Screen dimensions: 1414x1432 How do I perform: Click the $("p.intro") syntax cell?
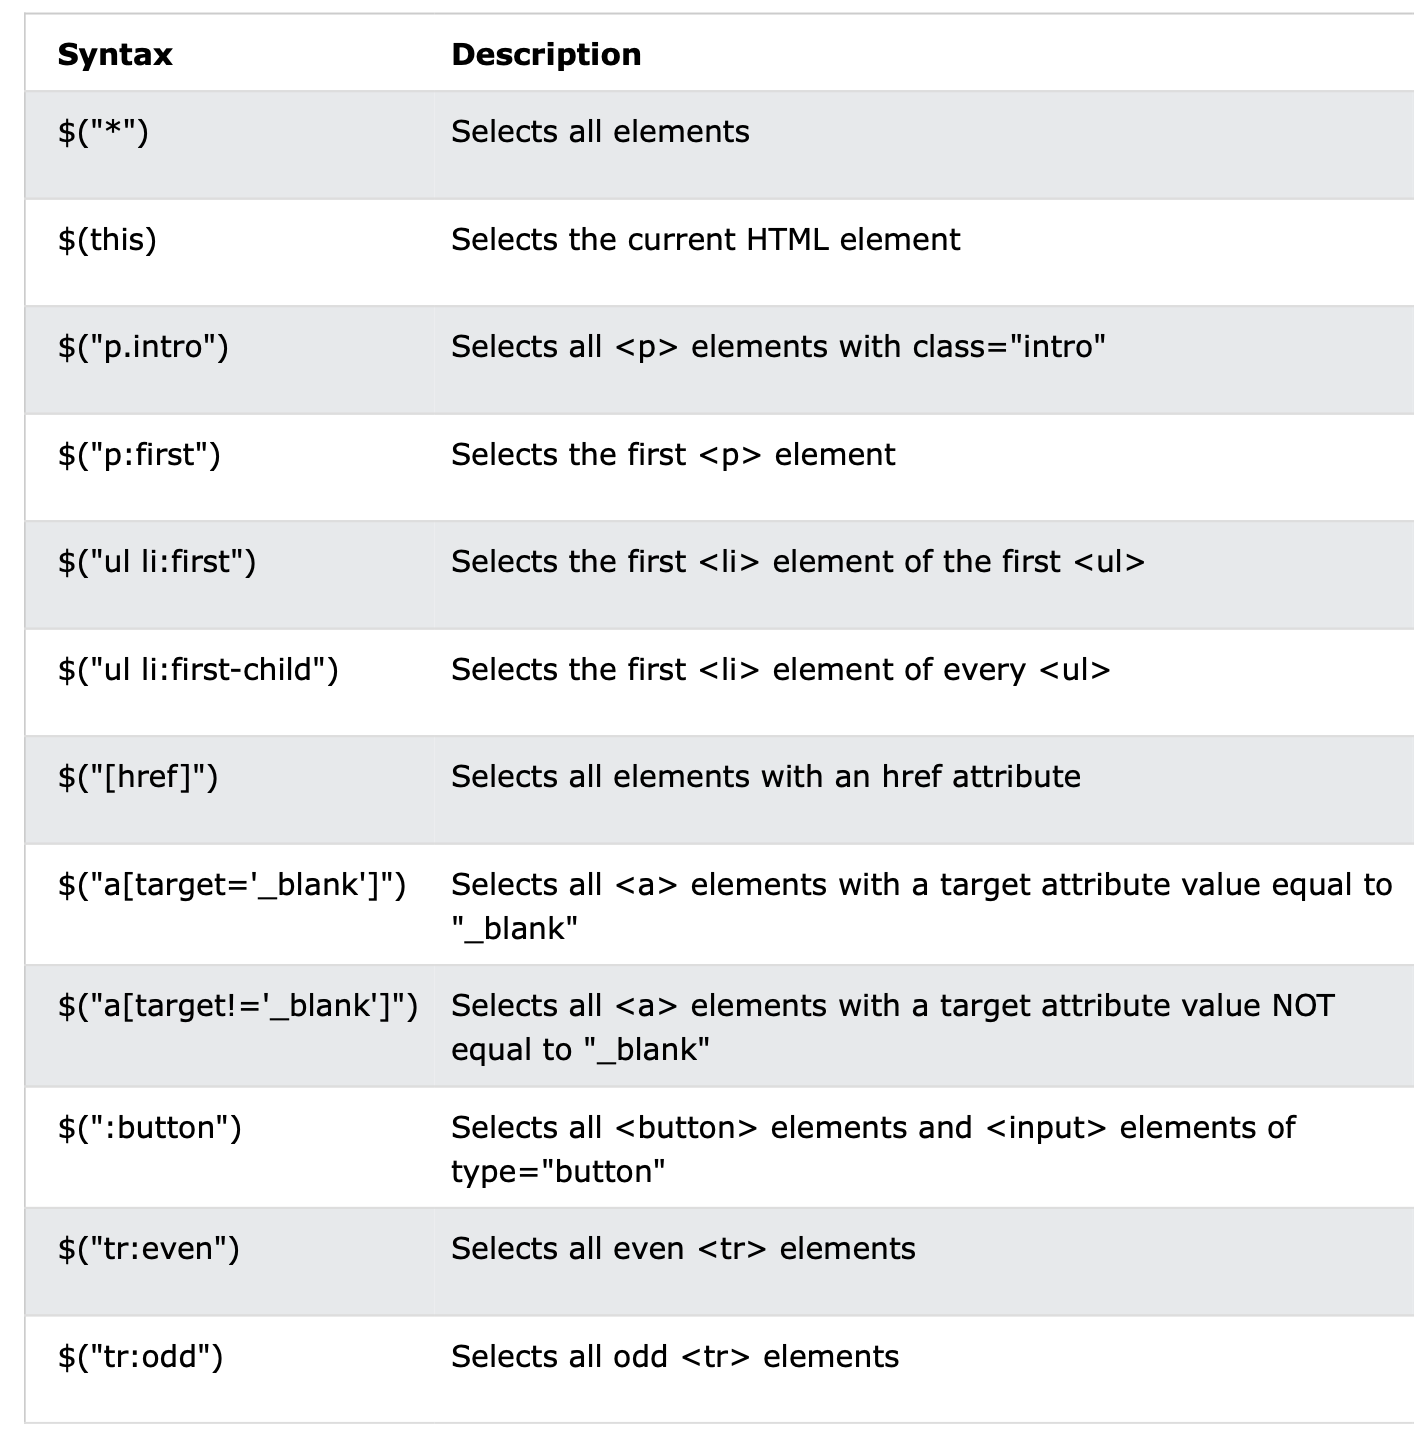click(143, 347)
